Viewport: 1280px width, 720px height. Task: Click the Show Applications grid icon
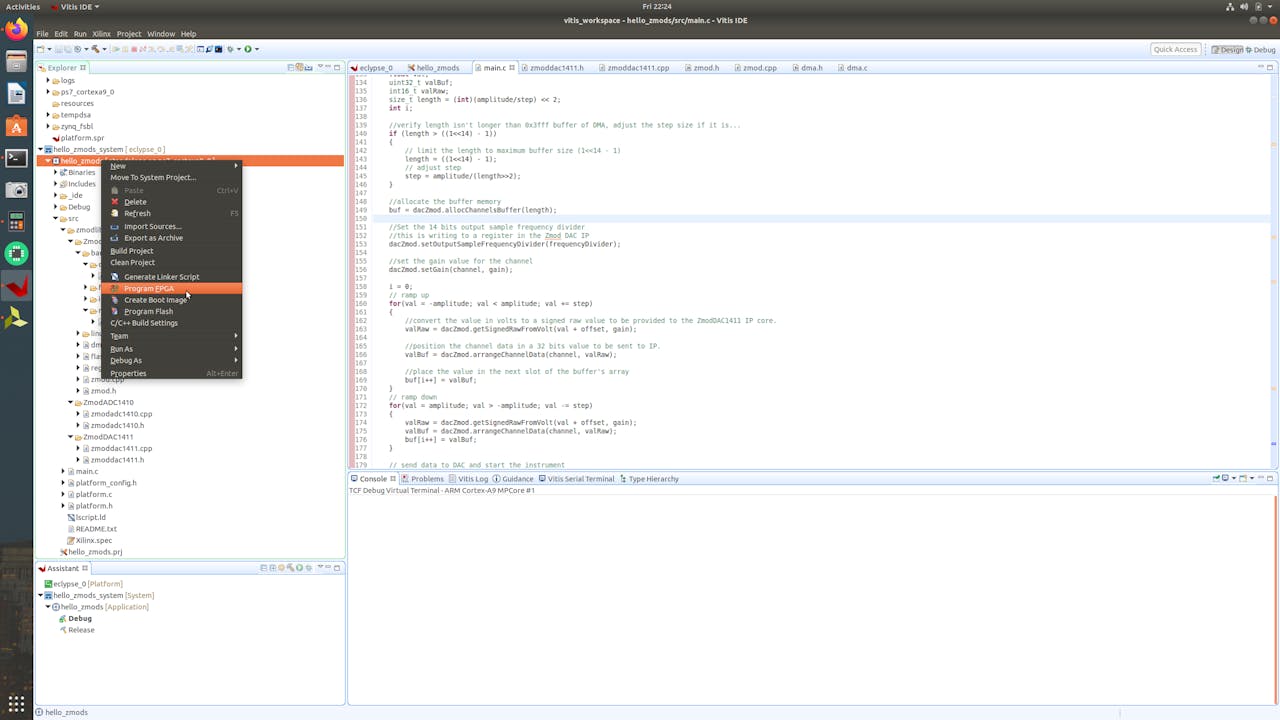[x=16, y=703]
